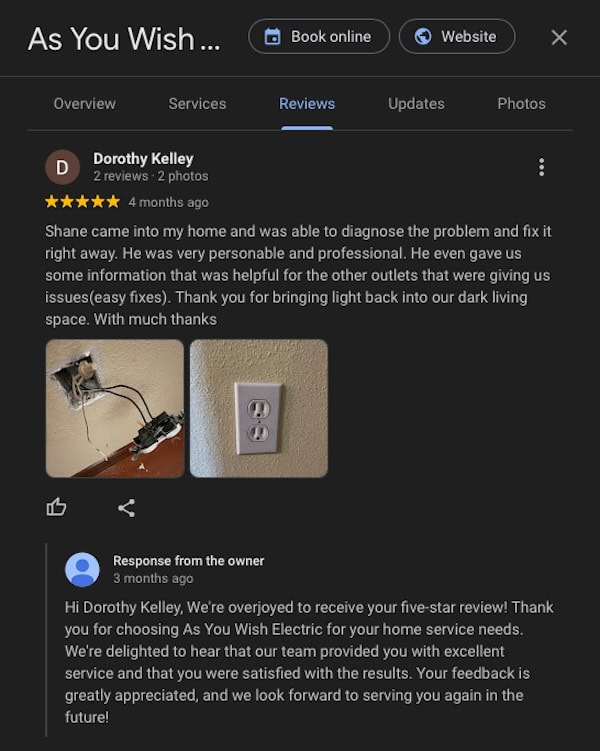Switch to the Overview tab
The image size is (600, 751).
pos(85,103)
